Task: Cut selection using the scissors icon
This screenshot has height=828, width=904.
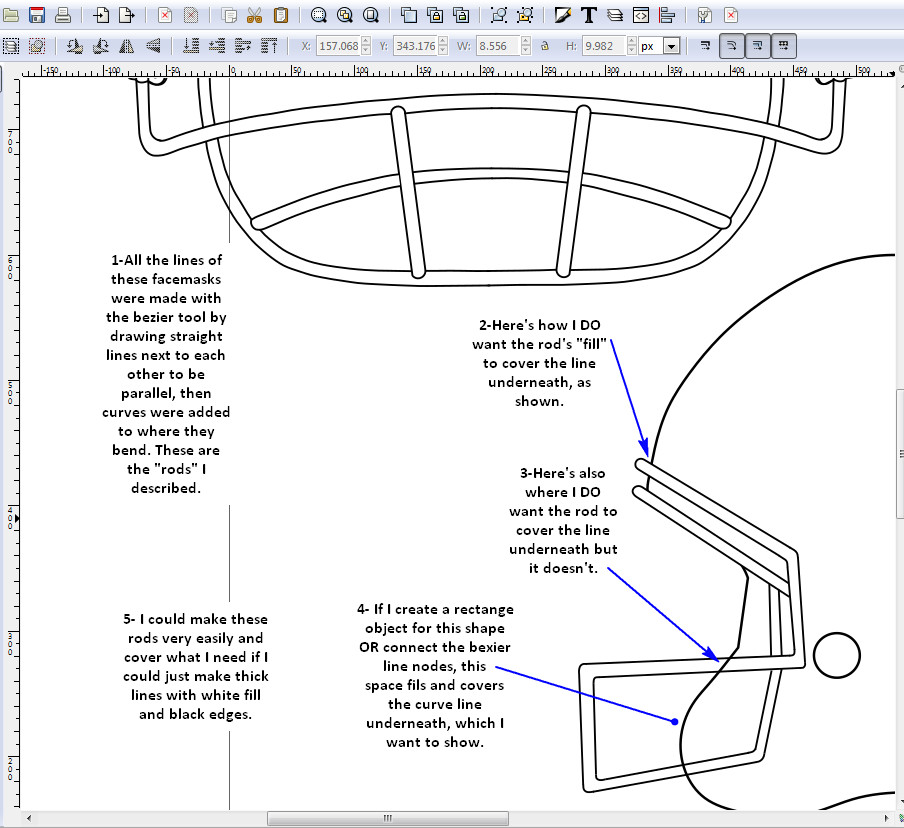Action: [x=254, y=15]
